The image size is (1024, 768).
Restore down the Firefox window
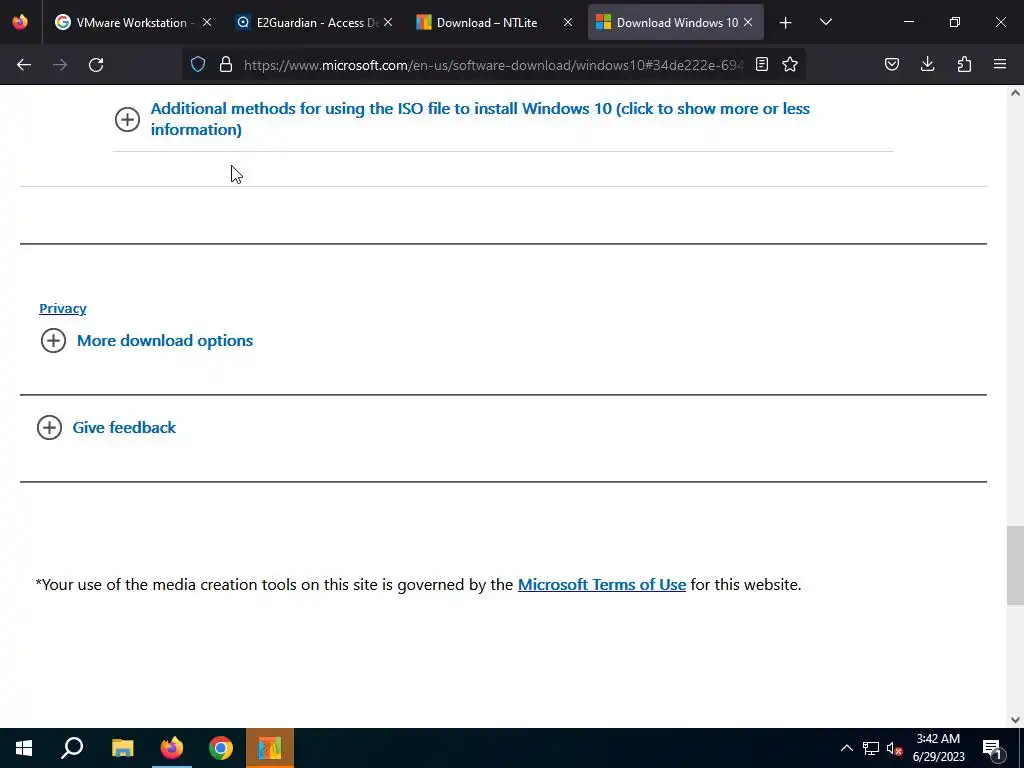pyautogui.click(x=955, y=22)
